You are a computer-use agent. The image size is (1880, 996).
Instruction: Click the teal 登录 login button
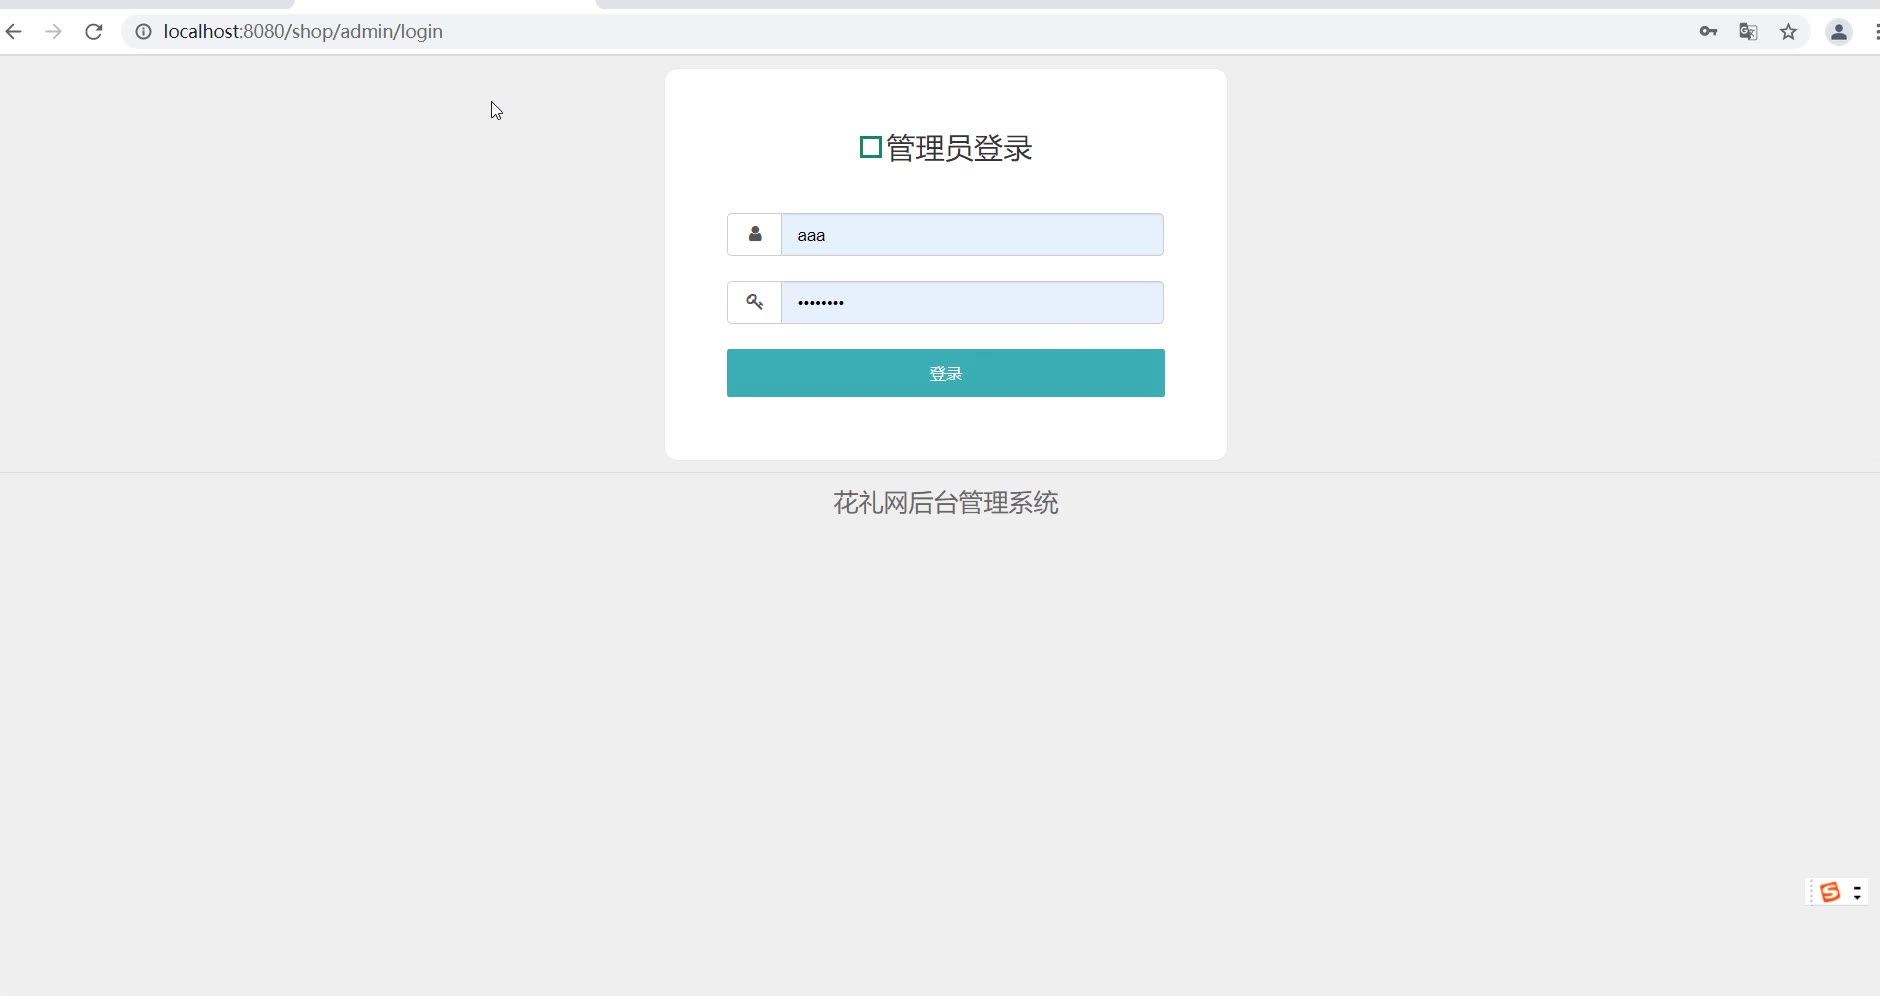pos(946,373)
